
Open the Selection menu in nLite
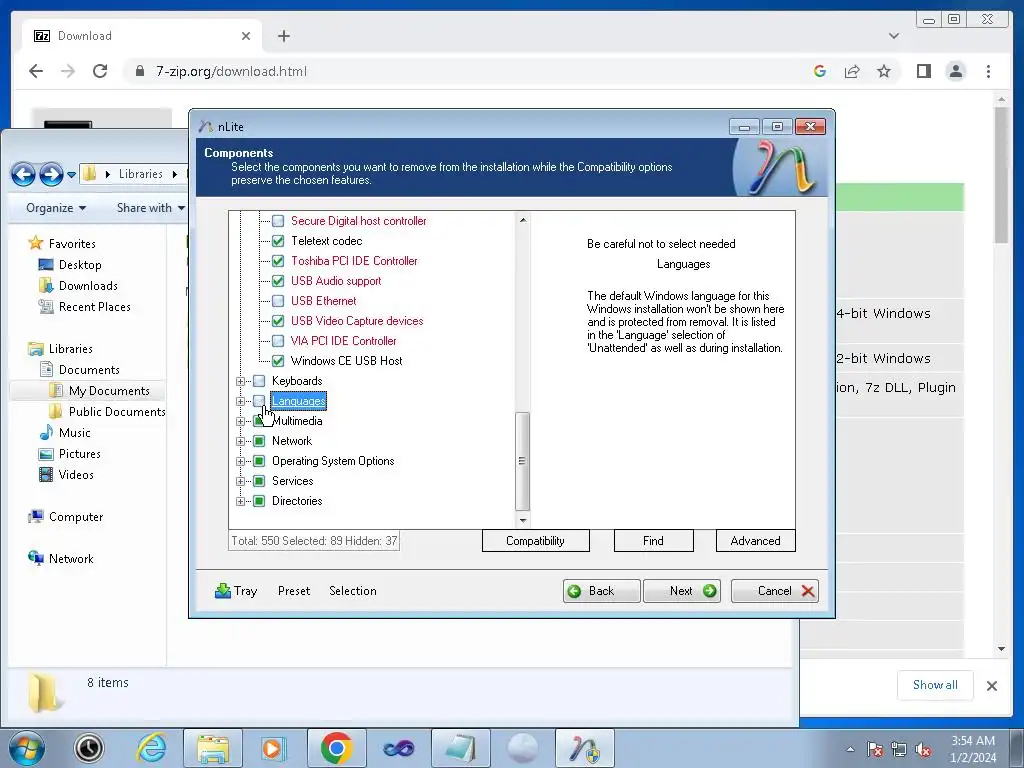tap(353, 591)
